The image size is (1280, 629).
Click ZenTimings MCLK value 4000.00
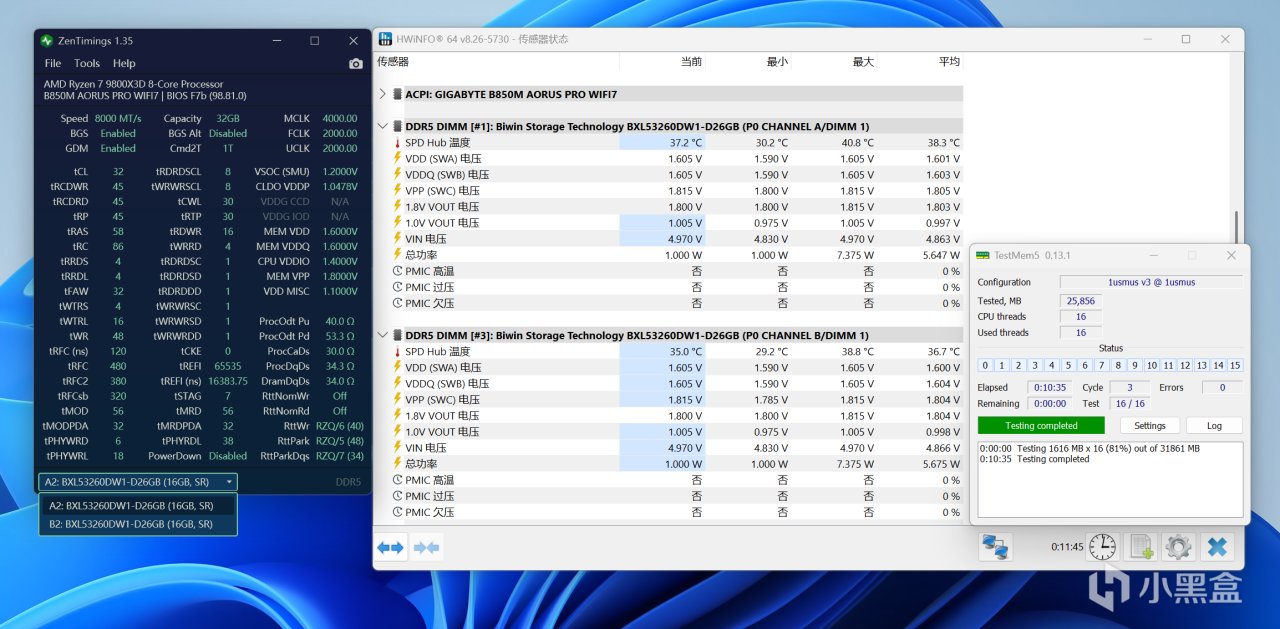point(340,118)
